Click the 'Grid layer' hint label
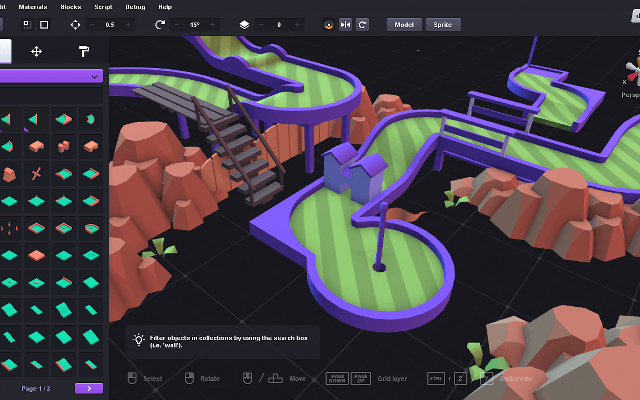This screenshot has height=400, width=640. [392, 378]
